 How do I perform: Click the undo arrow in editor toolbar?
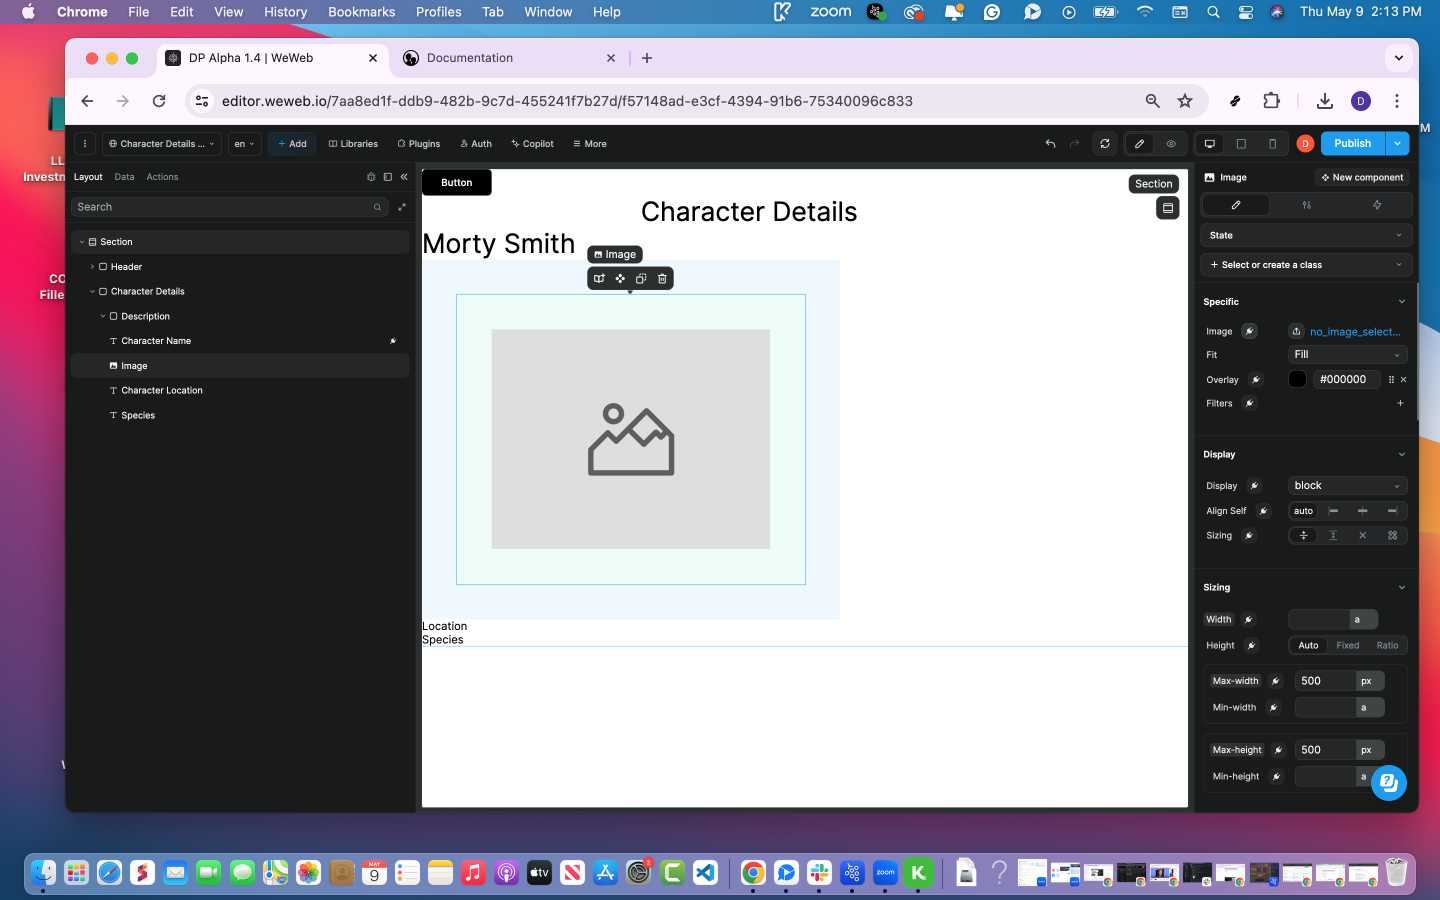click(x=1050, y=144)
